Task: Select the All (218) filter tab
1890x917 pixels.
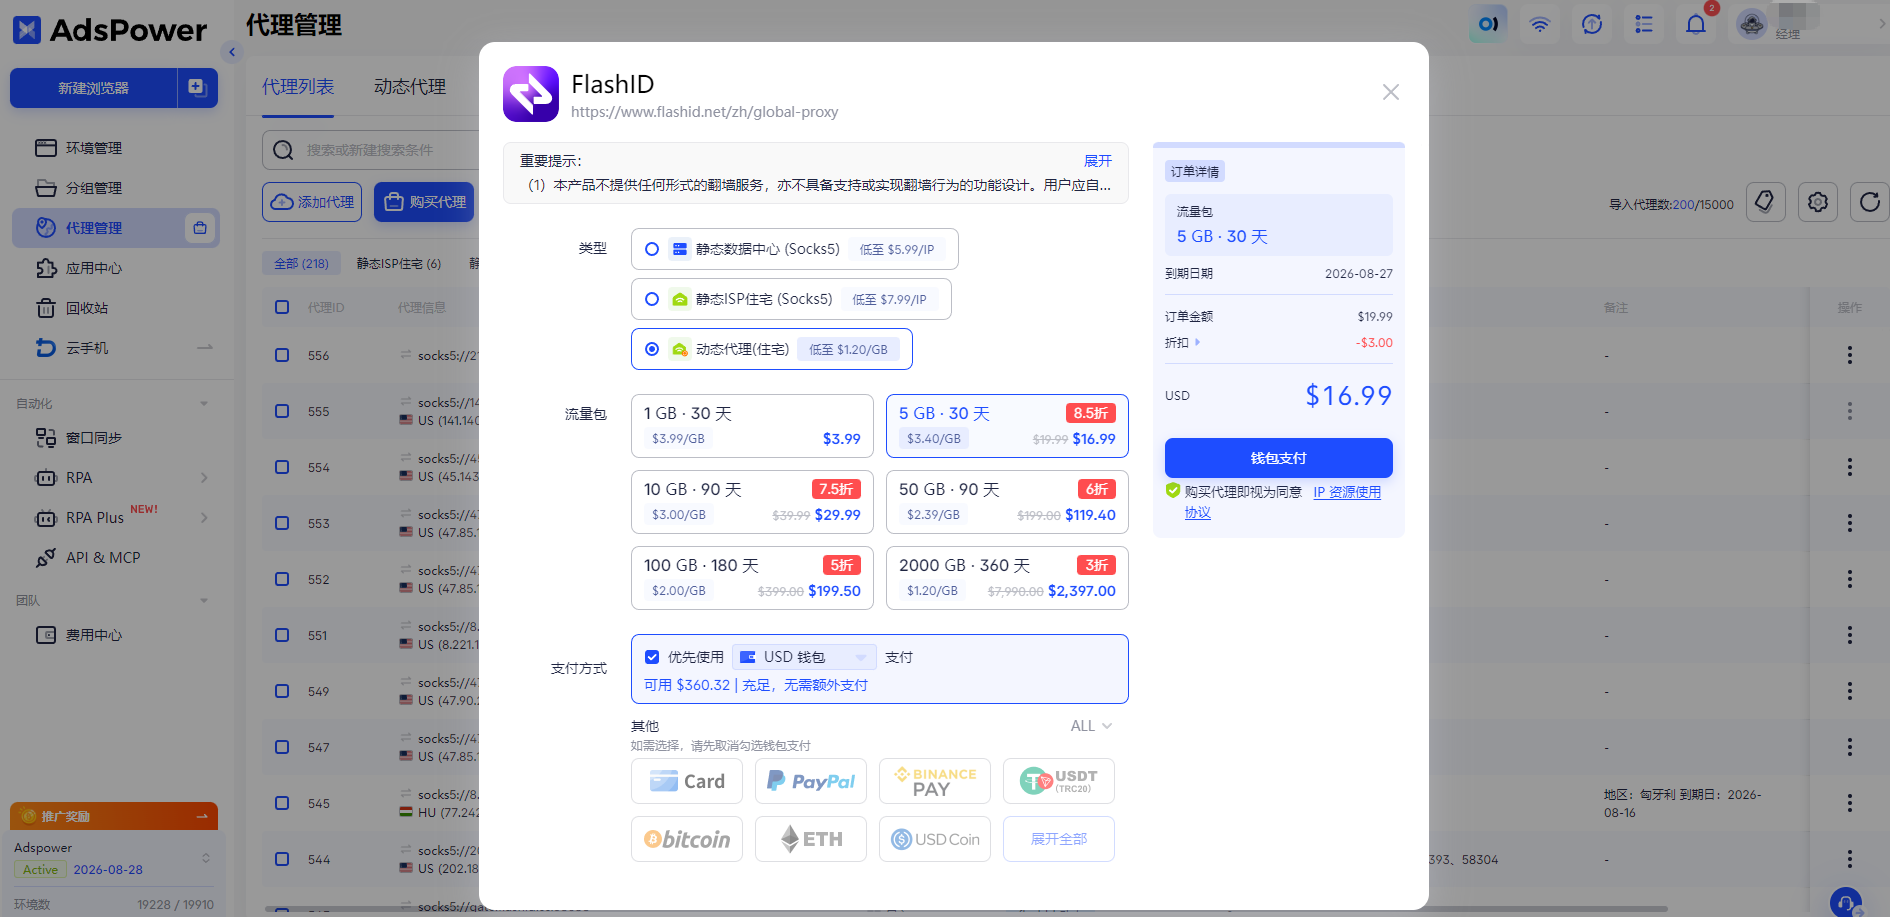Action: [x=301, y=264]
